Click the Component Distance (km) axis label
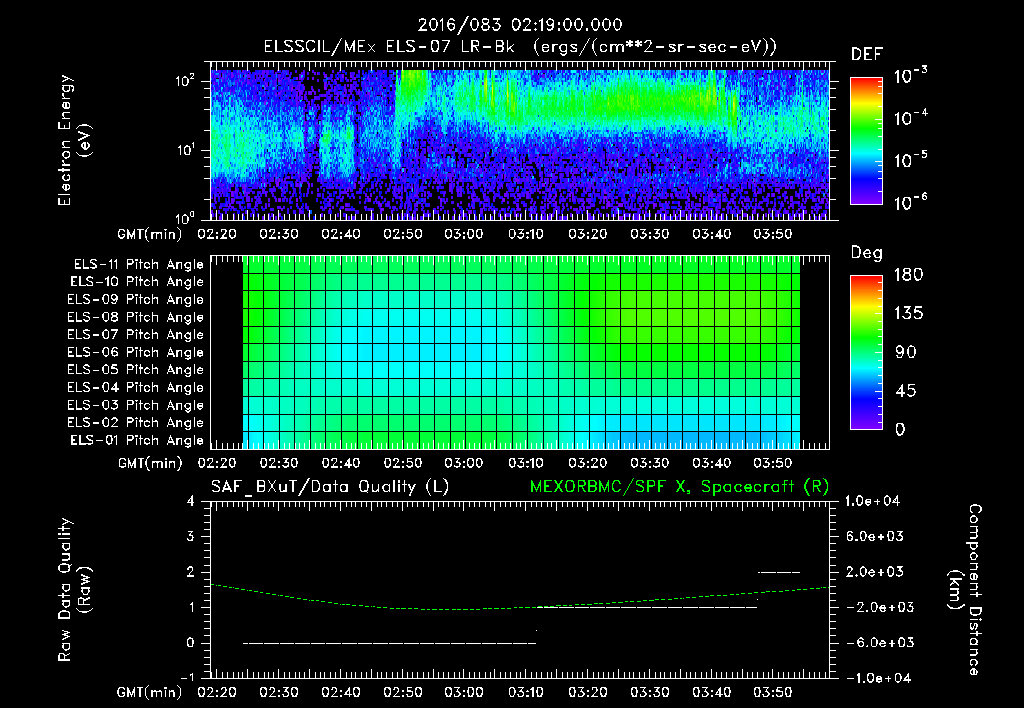The image size is (1024, 708). click(x=965, y=590)
